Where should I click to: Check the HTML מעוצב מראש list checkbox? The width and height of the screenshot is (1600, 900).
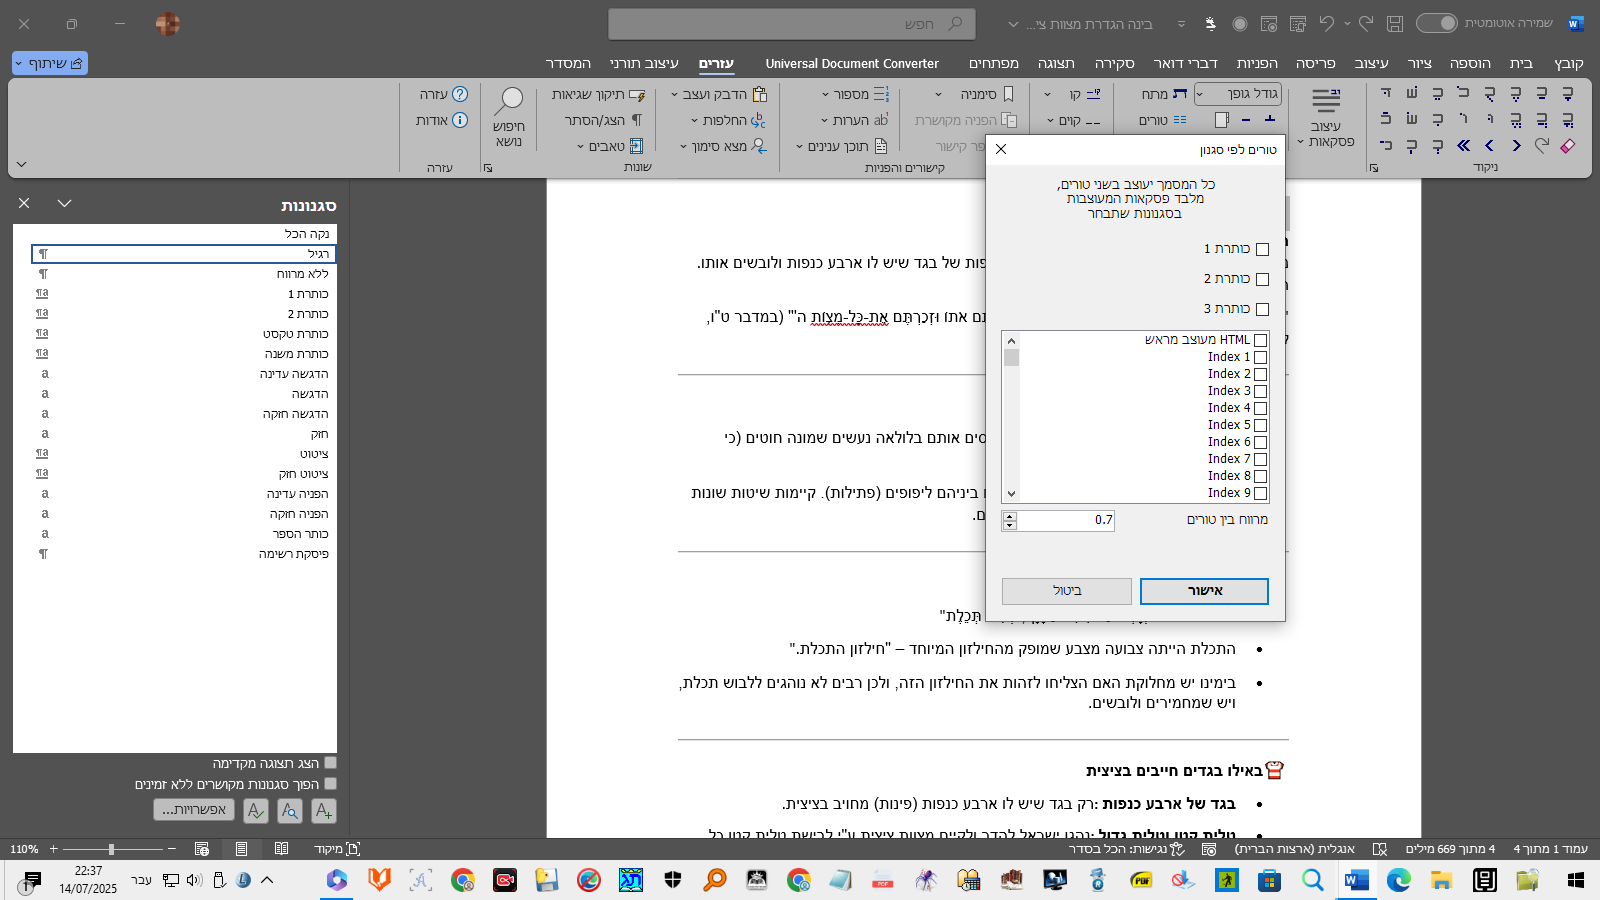[x=1260, y=340]
